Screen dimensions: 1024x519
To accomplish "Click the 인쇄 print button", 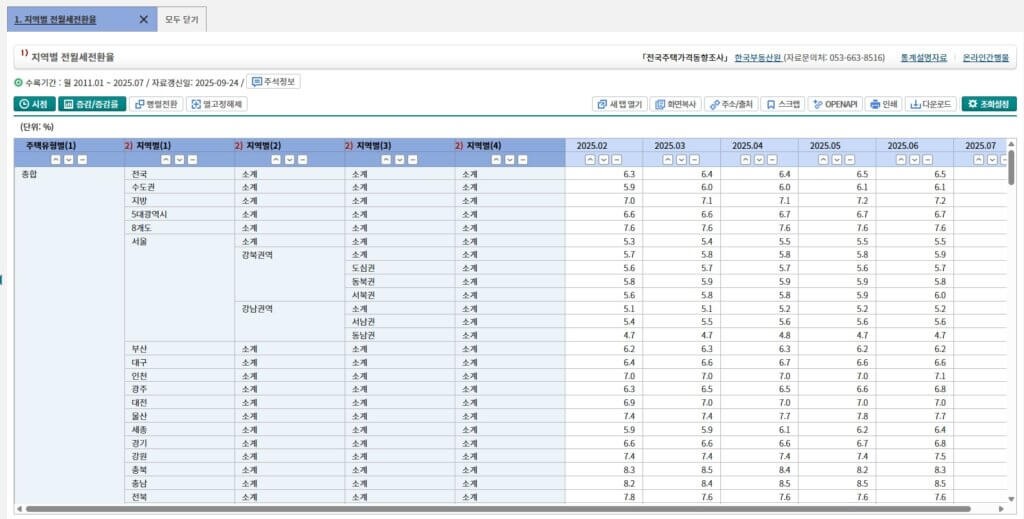I will point(883,104).
